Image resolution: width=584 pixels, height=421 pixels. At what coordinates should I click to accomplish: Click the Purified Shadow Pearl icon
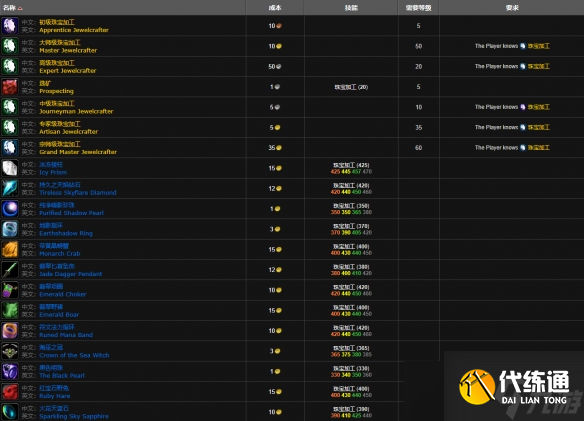pyautogui.click(x=10, y=209)
